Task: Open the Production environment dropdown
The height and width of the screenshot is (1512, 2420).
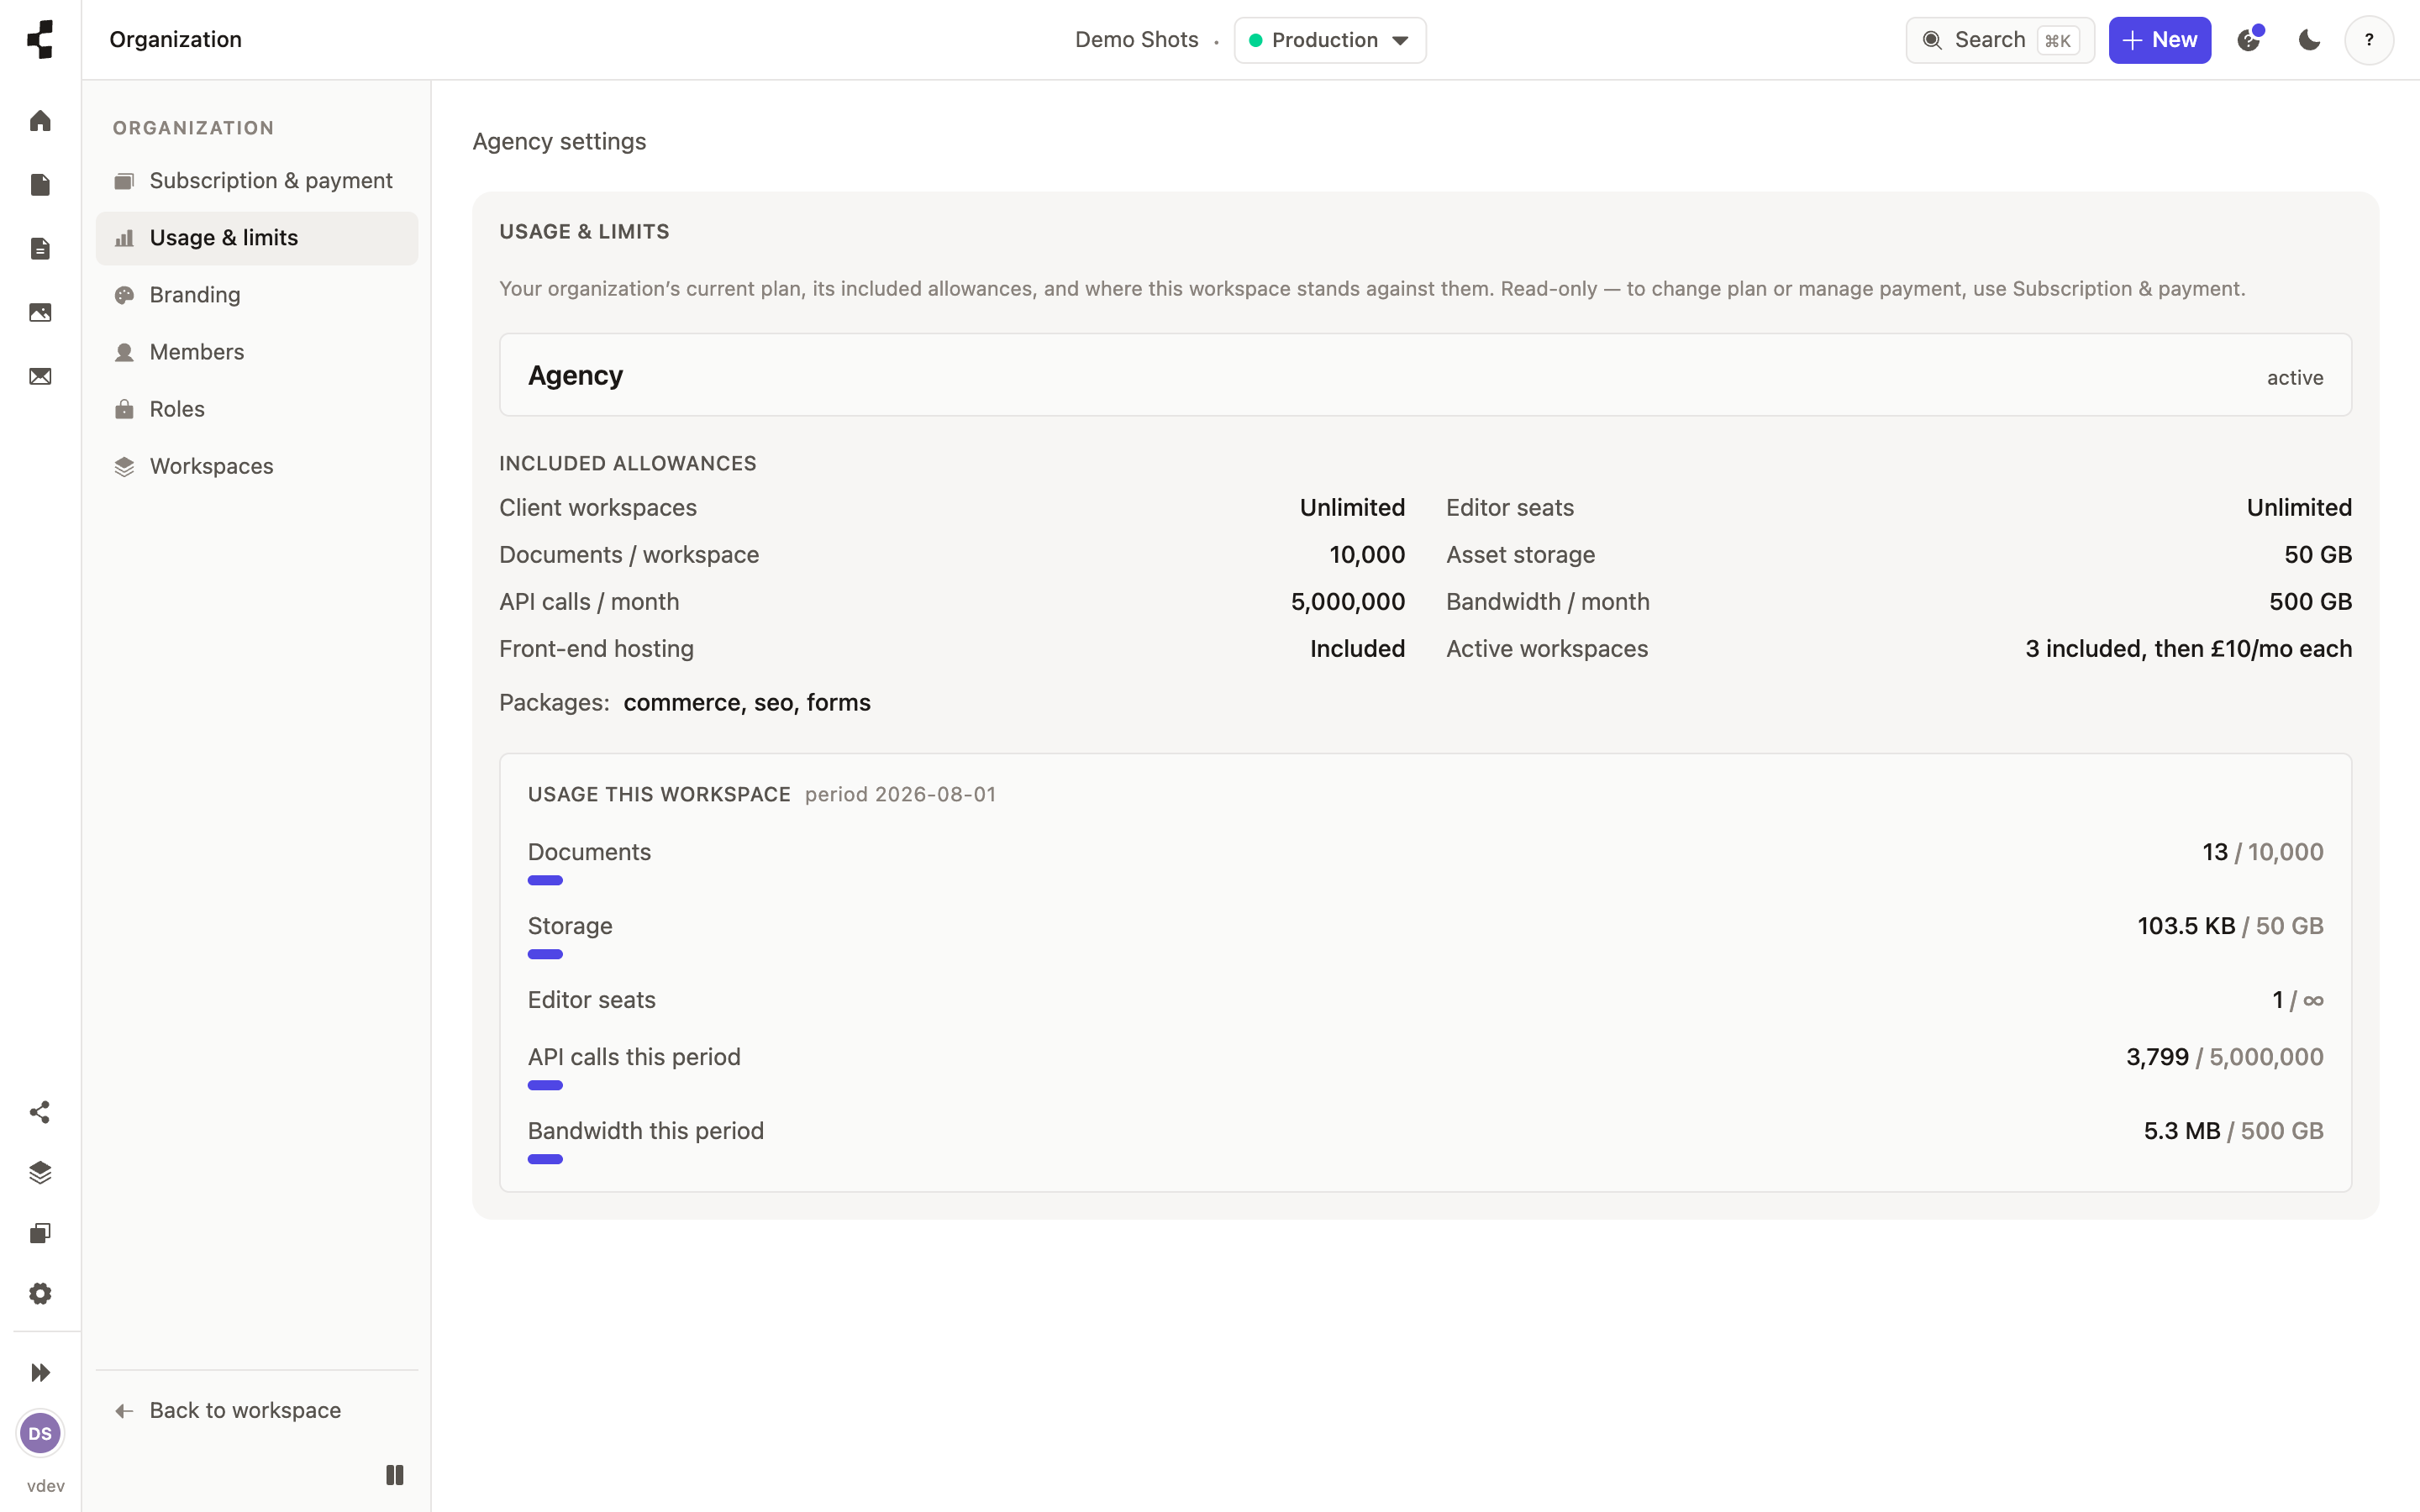Action: point(1330,40)
